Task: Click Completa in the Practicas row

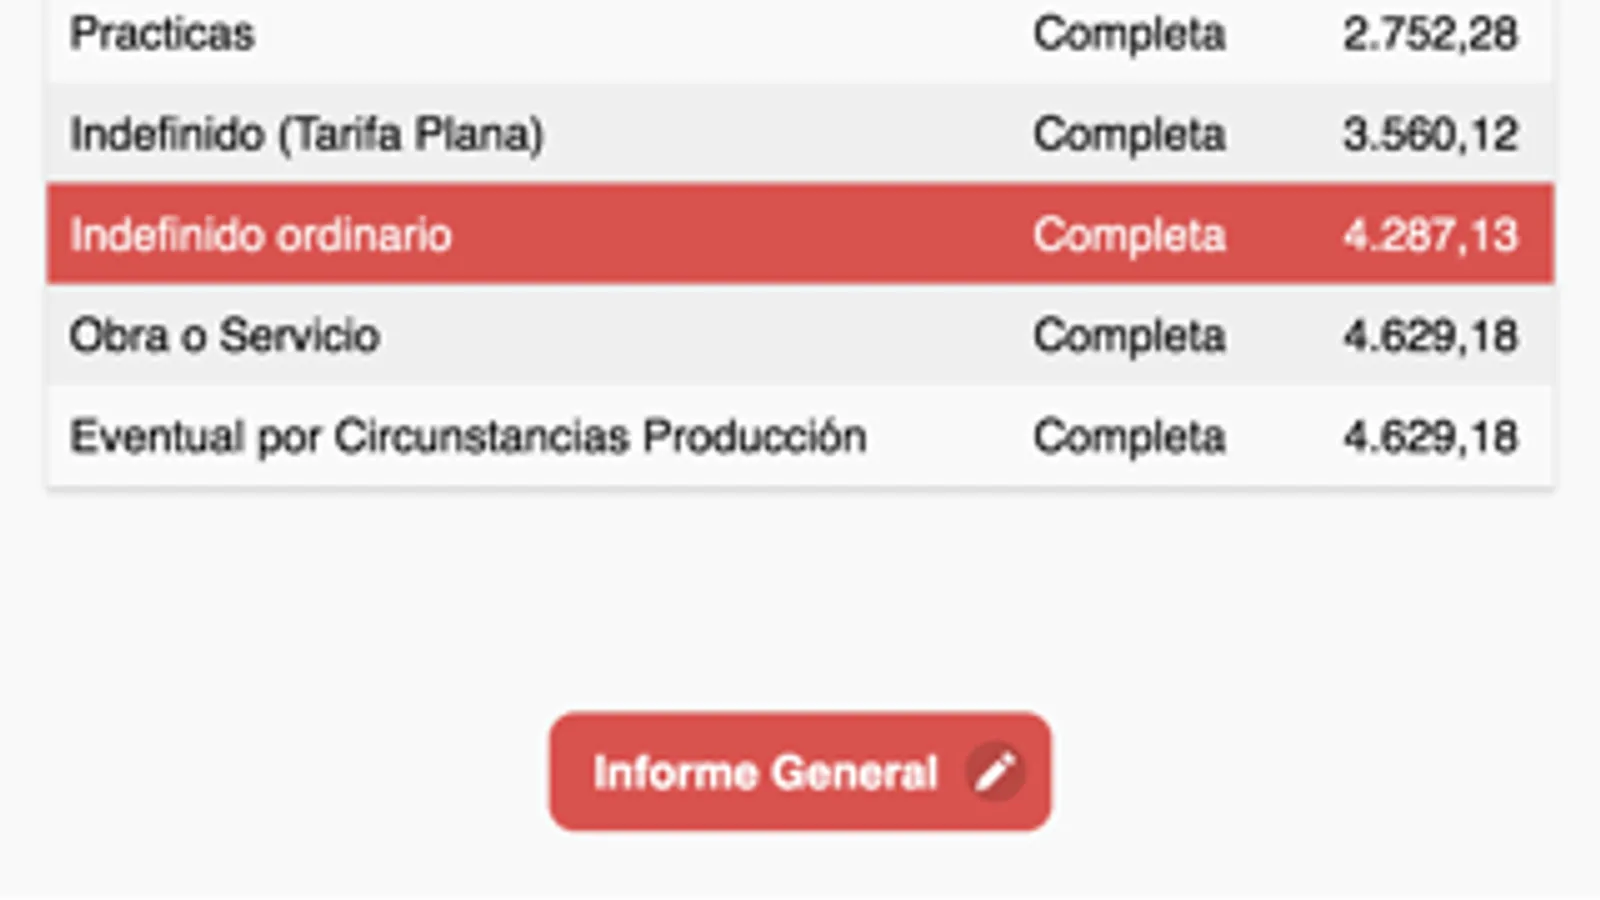Action: 1129,34
